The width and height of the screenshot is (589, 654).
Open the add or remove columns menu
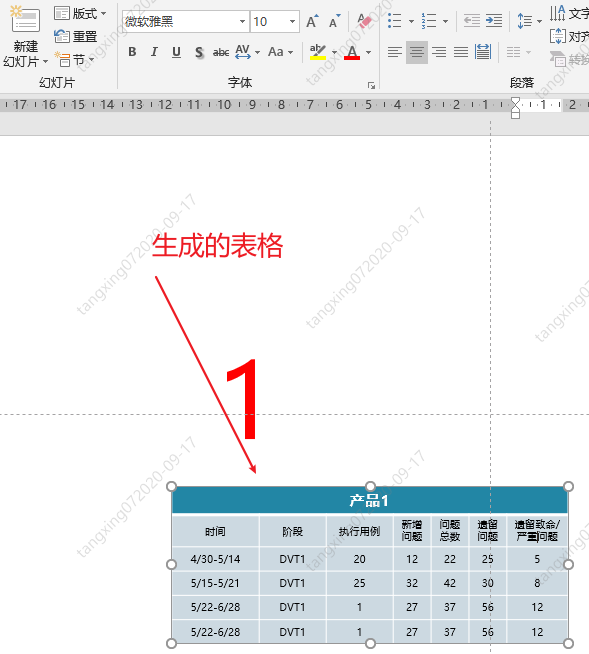pos(518,52)
